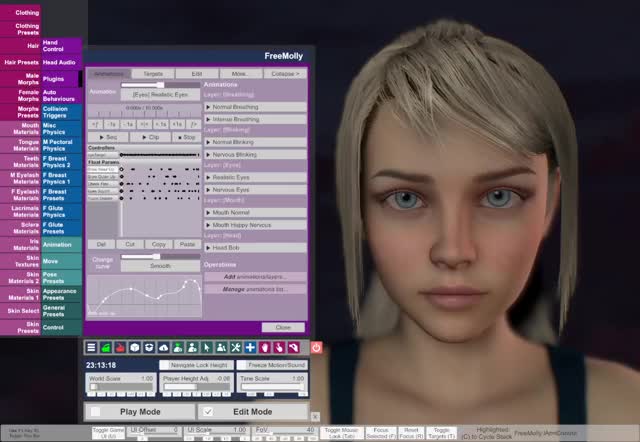Play Head Bob animation entry
The width and height of the screenshot is (640, 442).
click(x=256, y=248)
